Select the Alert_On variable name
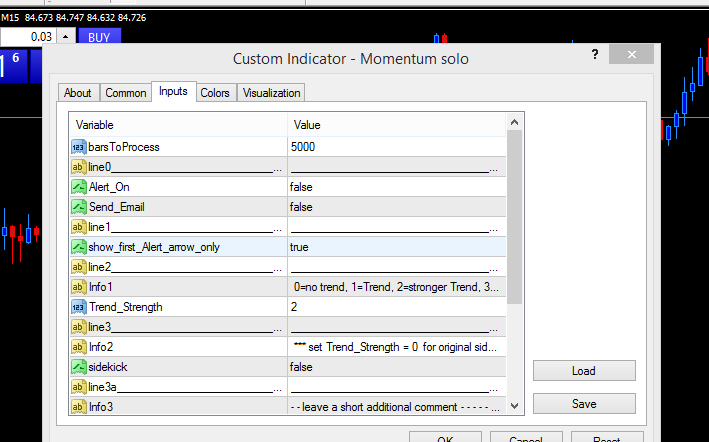This screenshot has height=442, width=709. pos(109,187)
